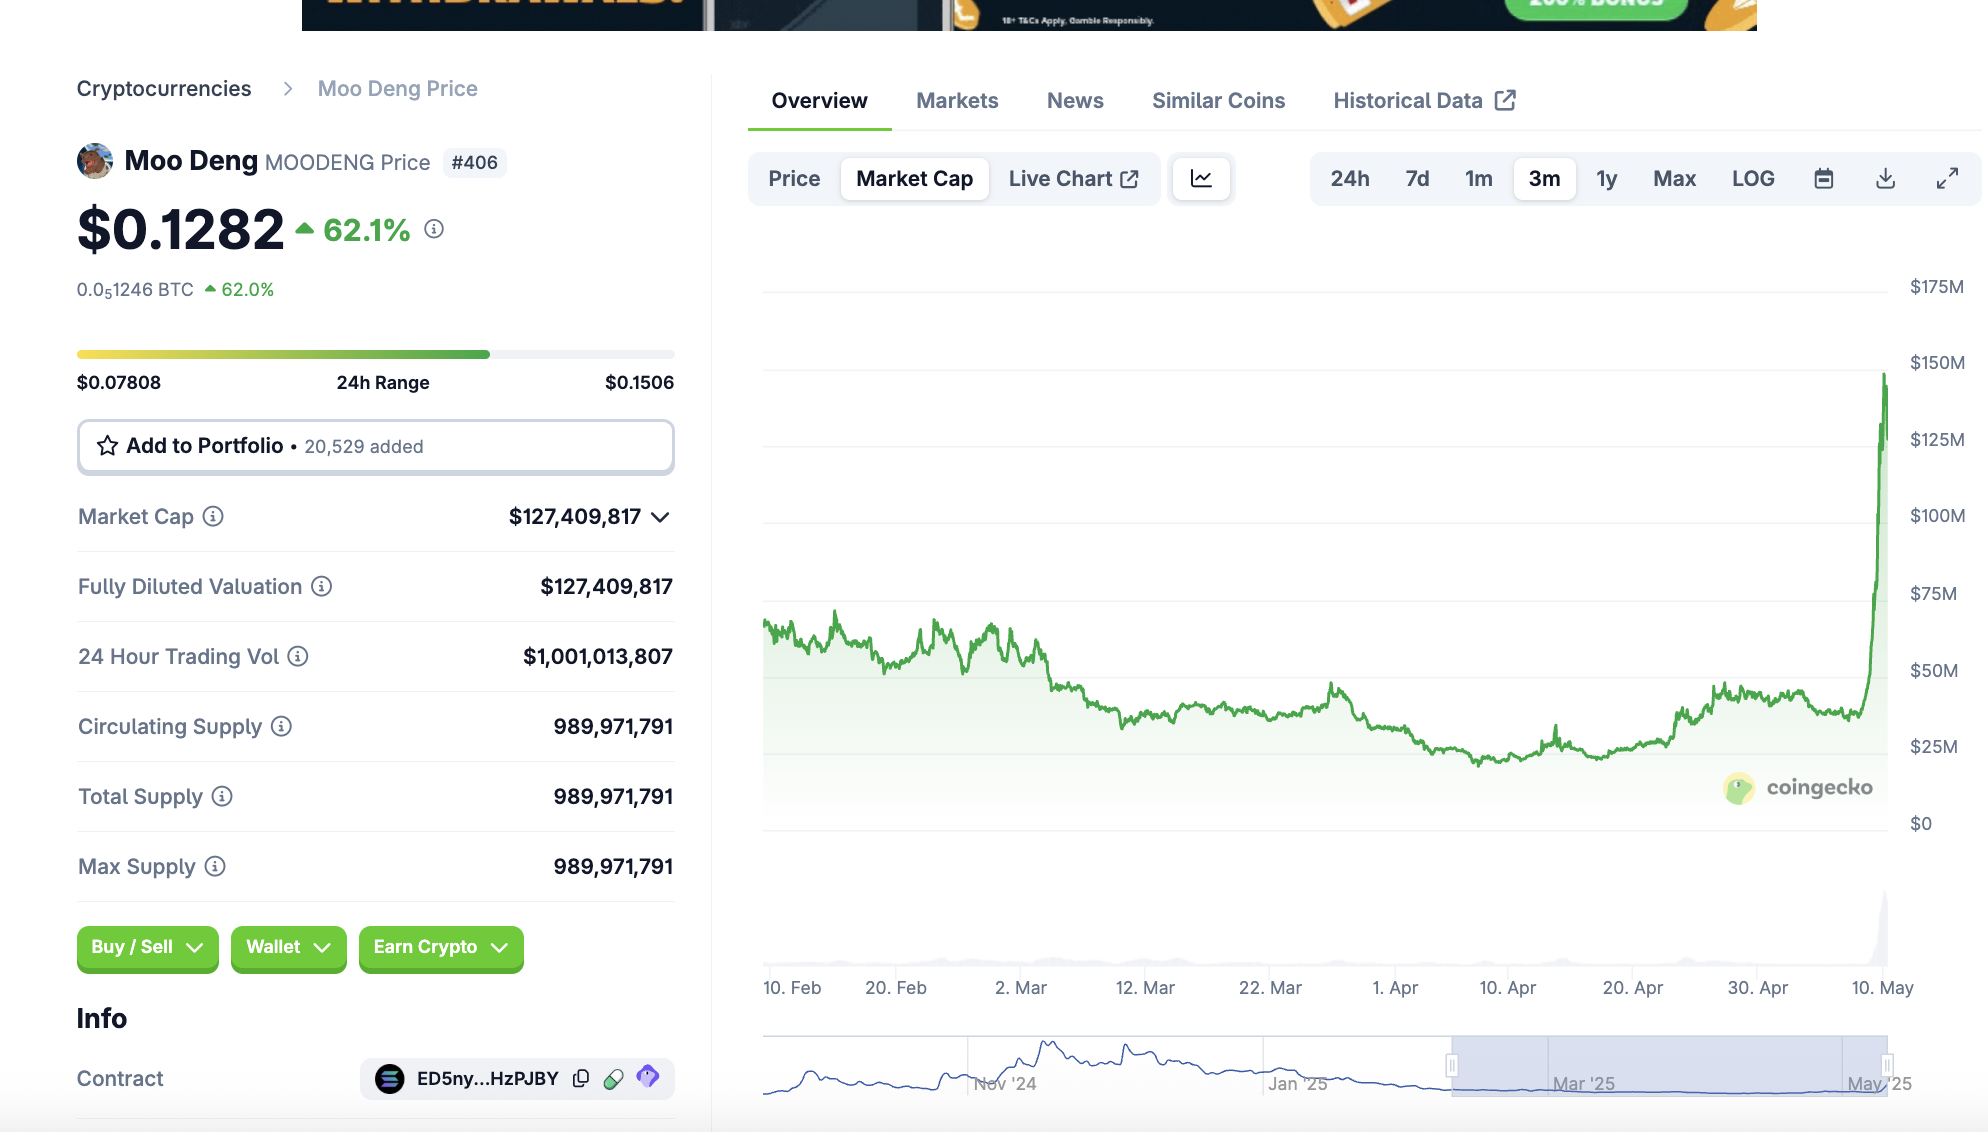Open the Buy / Sell dropdown

[x=147, y=947]
